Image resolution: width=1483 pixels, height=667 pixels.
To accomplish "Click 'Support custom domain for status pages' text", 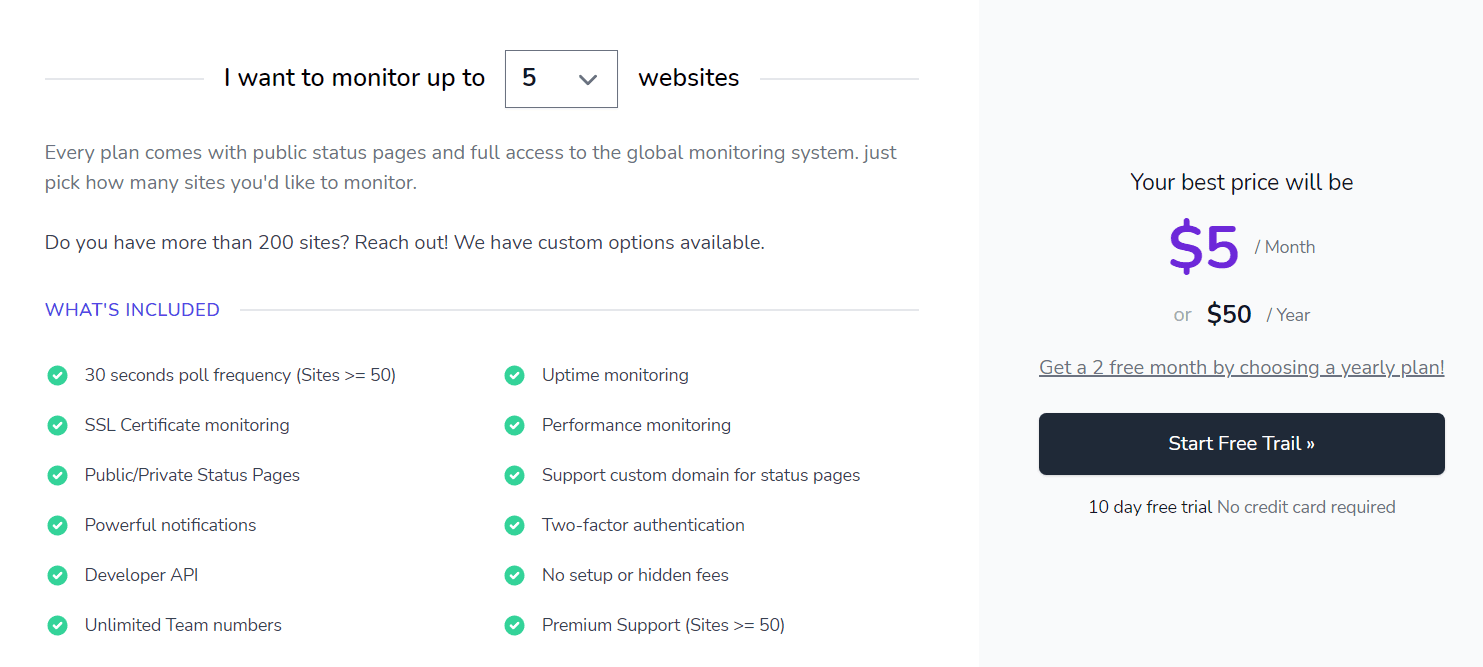I will coord(701,475).
